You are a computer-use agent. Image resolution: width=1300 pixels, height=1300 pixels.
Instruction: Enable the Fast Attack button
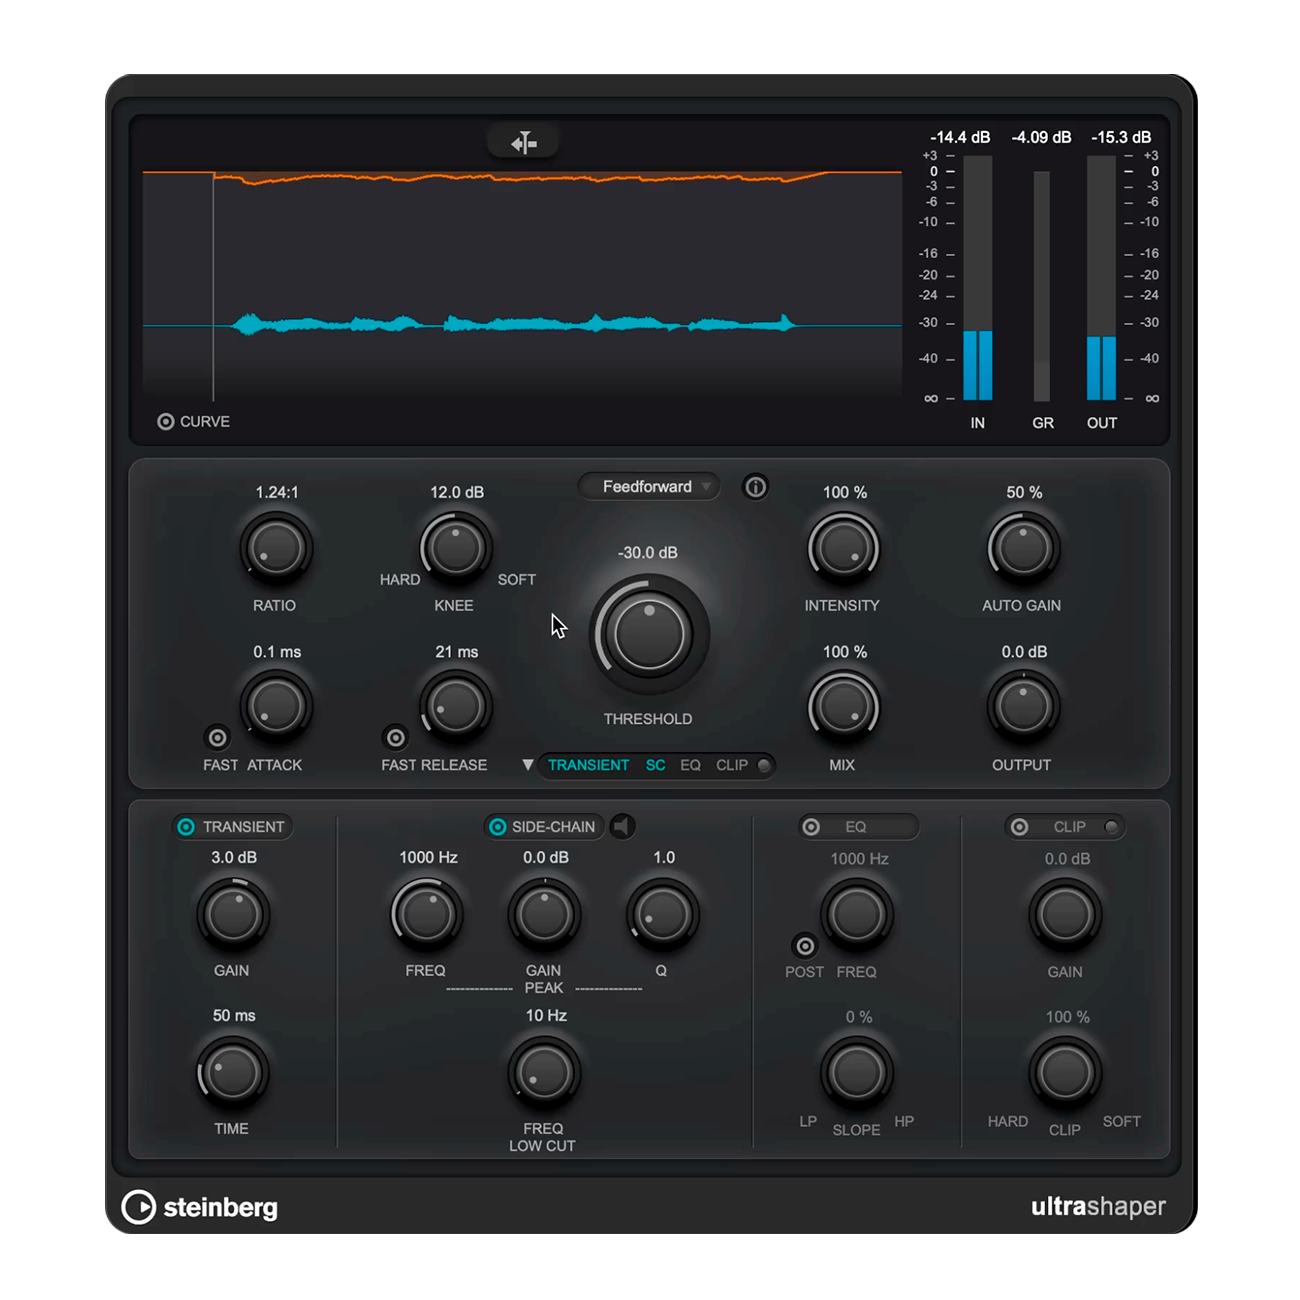pyautogui.click(x=217, y=738)
